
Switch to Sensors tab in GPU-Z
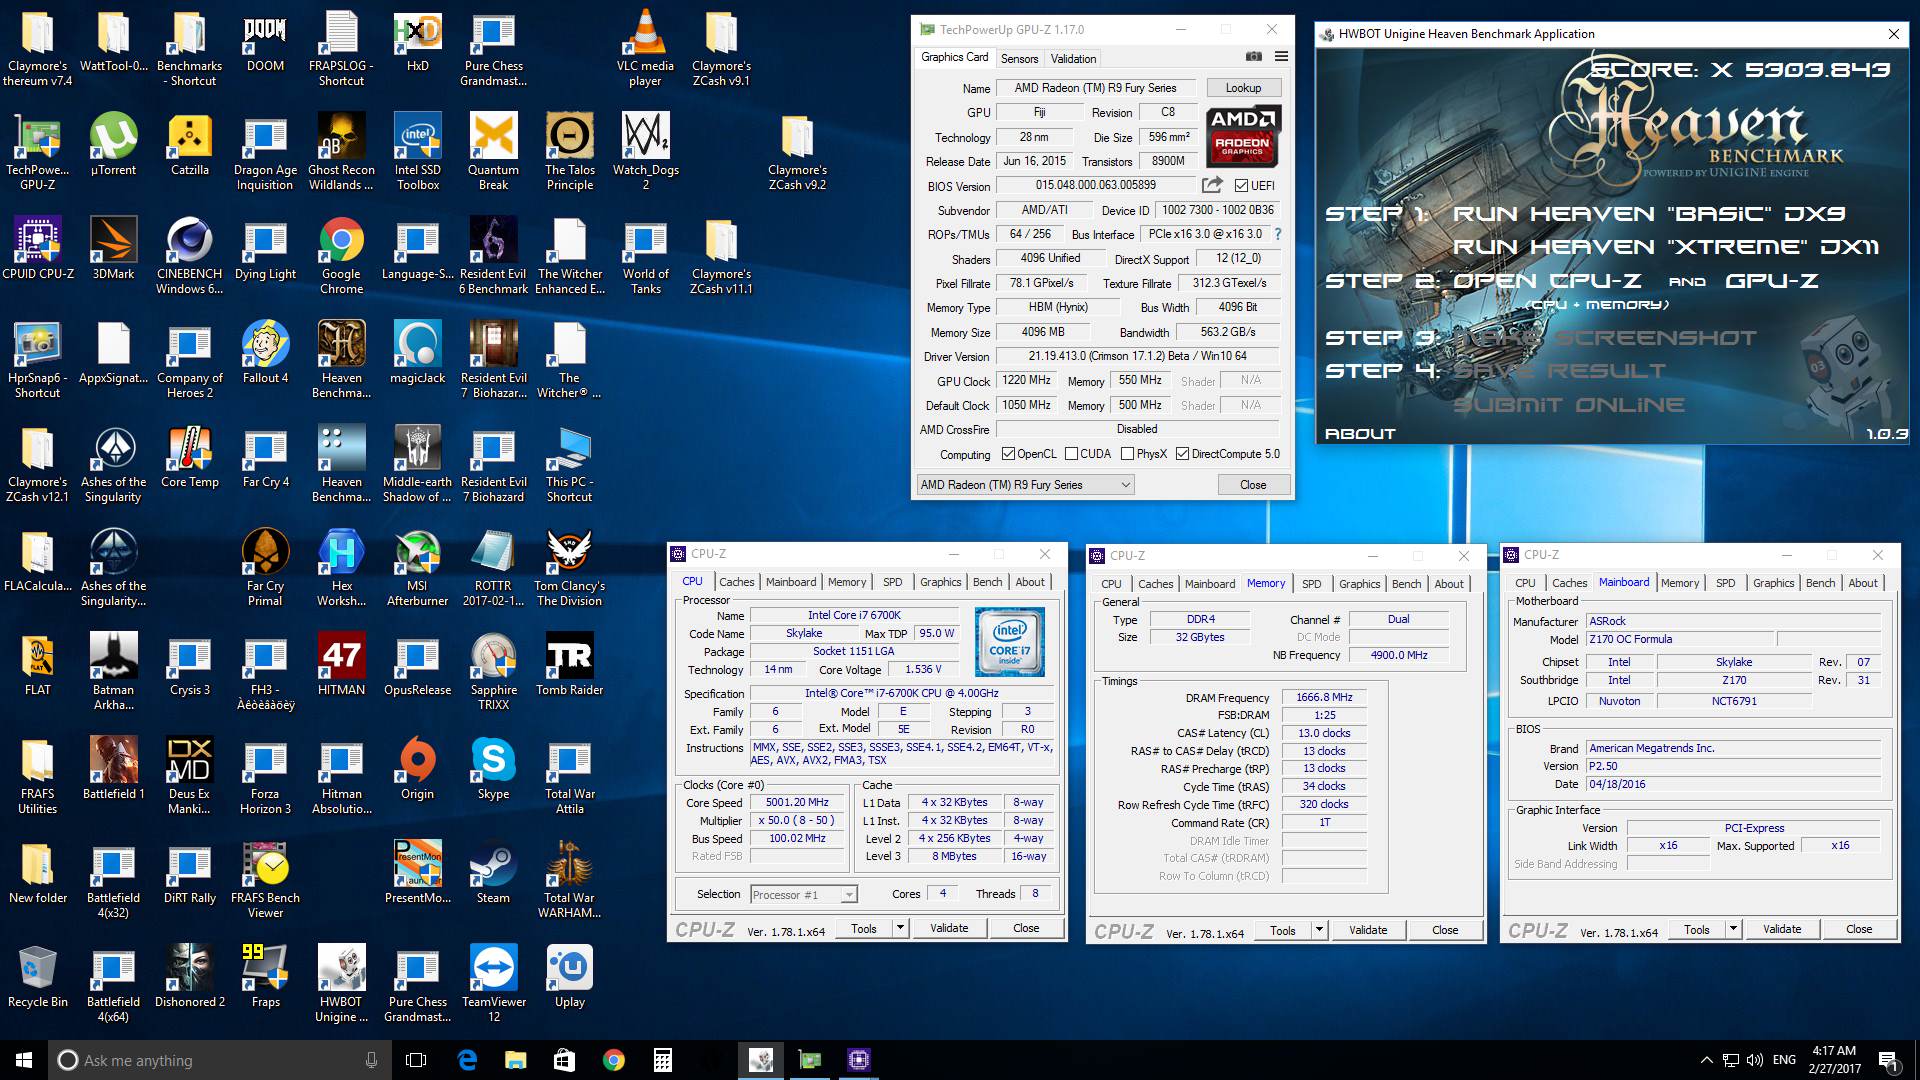pos(1019,59)
